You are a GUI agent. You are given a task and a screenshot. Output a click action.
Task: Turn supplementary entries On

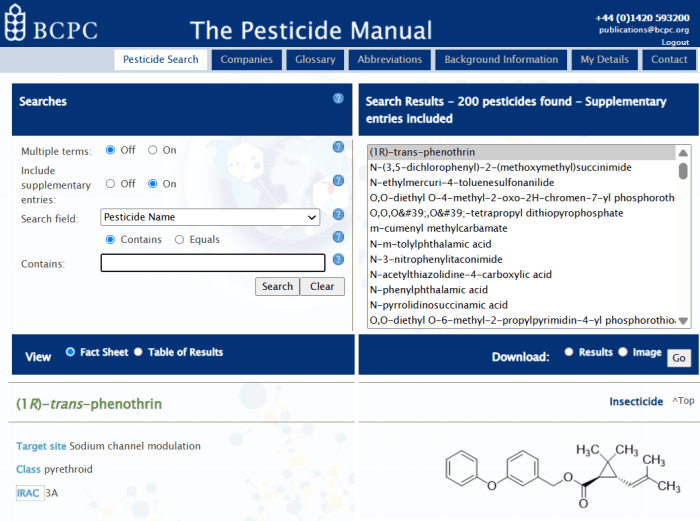click(x=153, y=183)
